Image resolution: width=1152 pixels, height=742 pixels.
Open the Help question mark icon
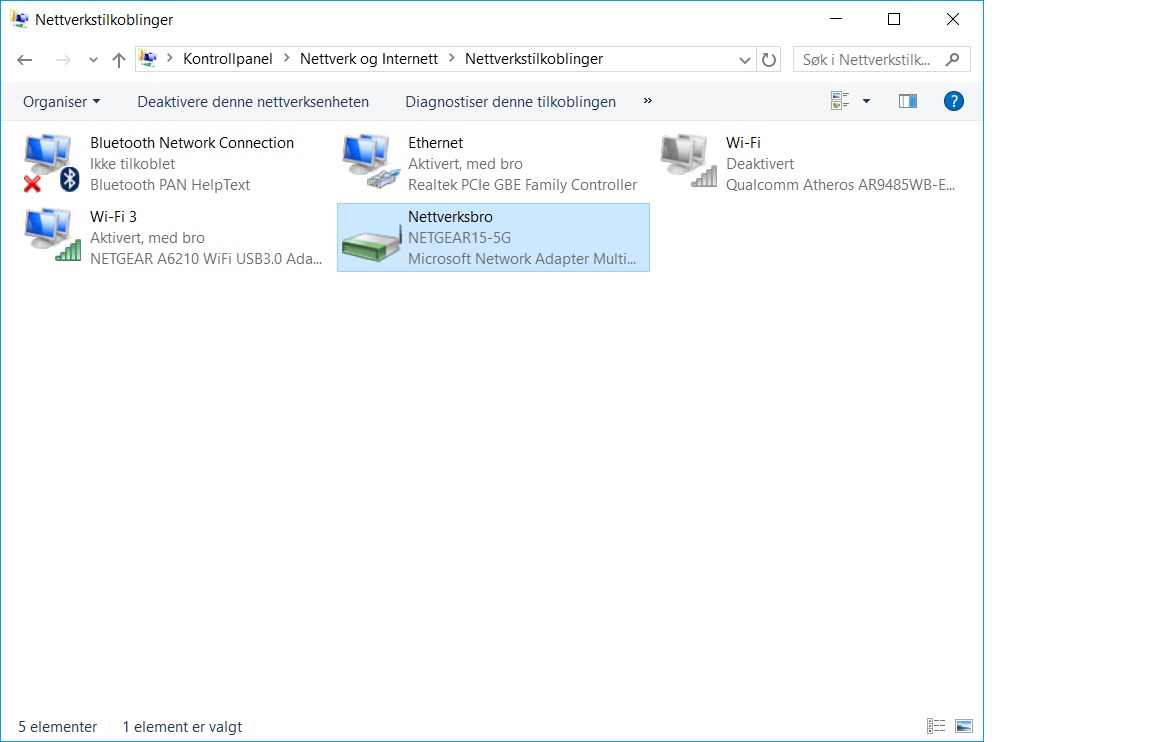(953, 101)
